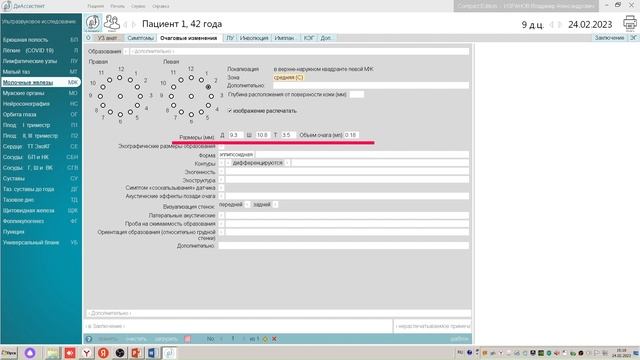Screen dimensions: 640x360
Task: Go to next patient arrow
Action: [133, 24]
